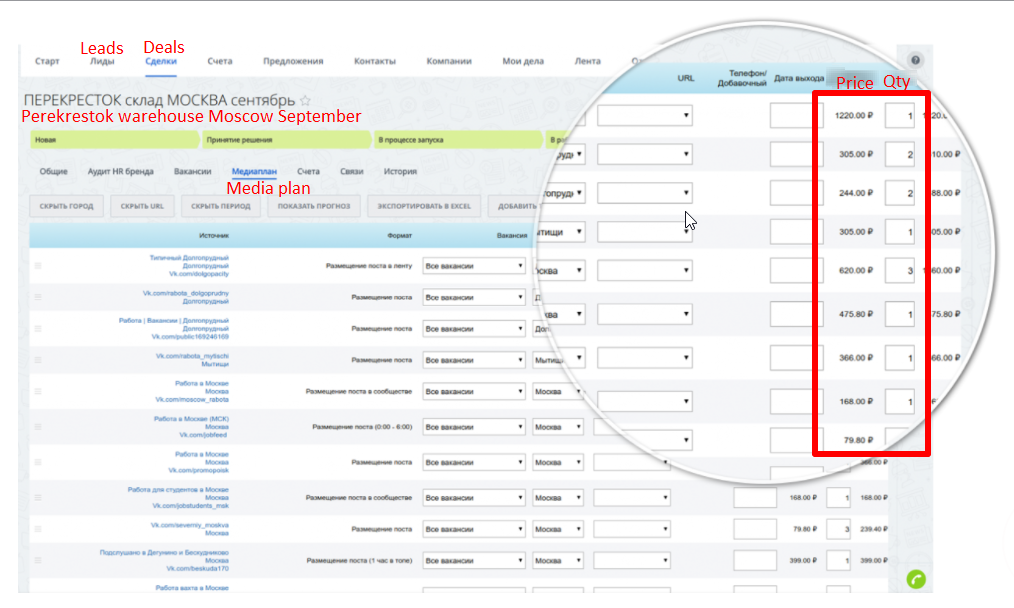Open the green phone call widget

pos(916,579)
